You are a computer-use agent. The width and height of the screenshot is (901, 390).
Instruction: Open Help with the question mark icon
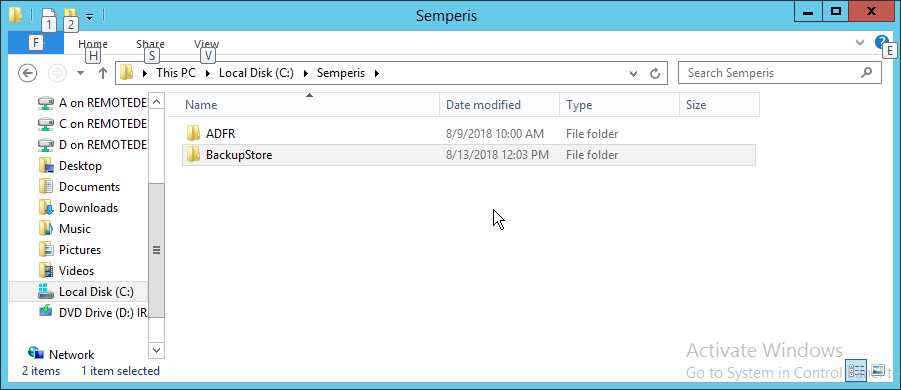[x=881, y=42]
